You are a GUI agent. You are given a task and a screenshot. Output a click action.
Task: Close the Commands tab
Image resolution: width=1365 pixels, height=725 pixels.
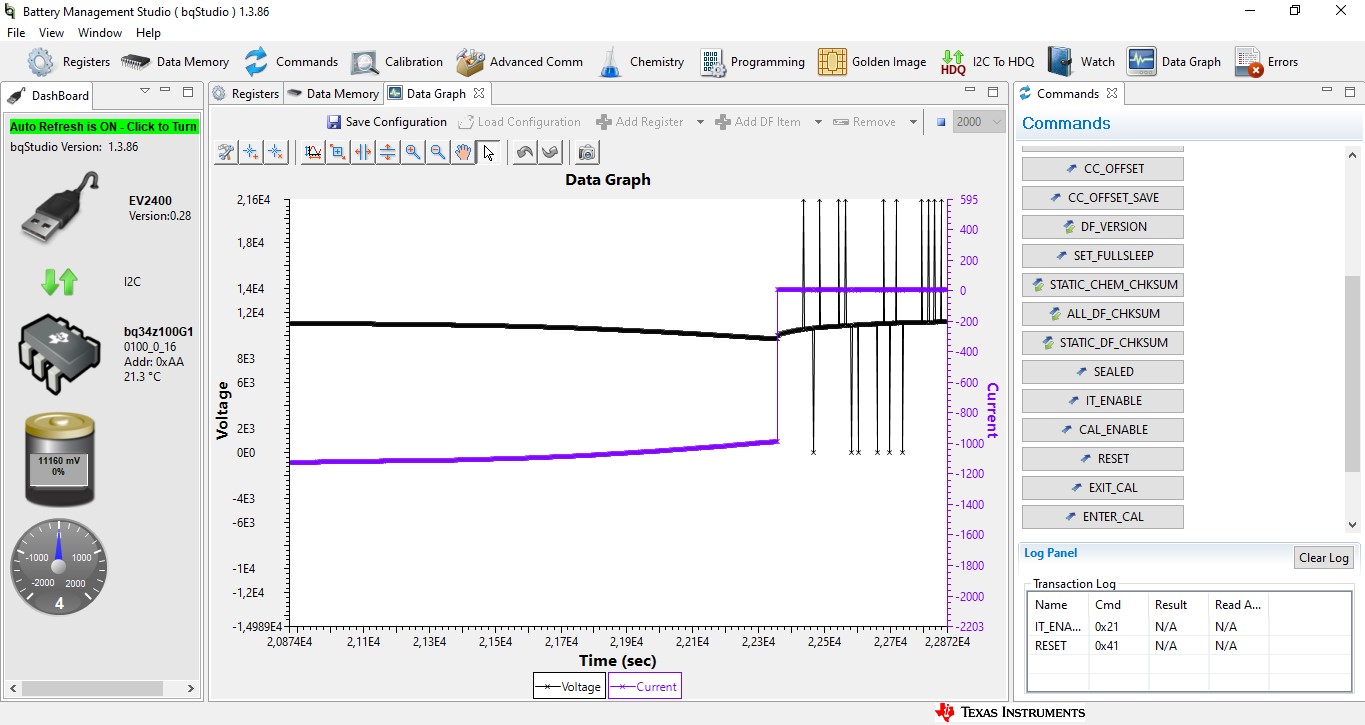tap(1112, 93)
